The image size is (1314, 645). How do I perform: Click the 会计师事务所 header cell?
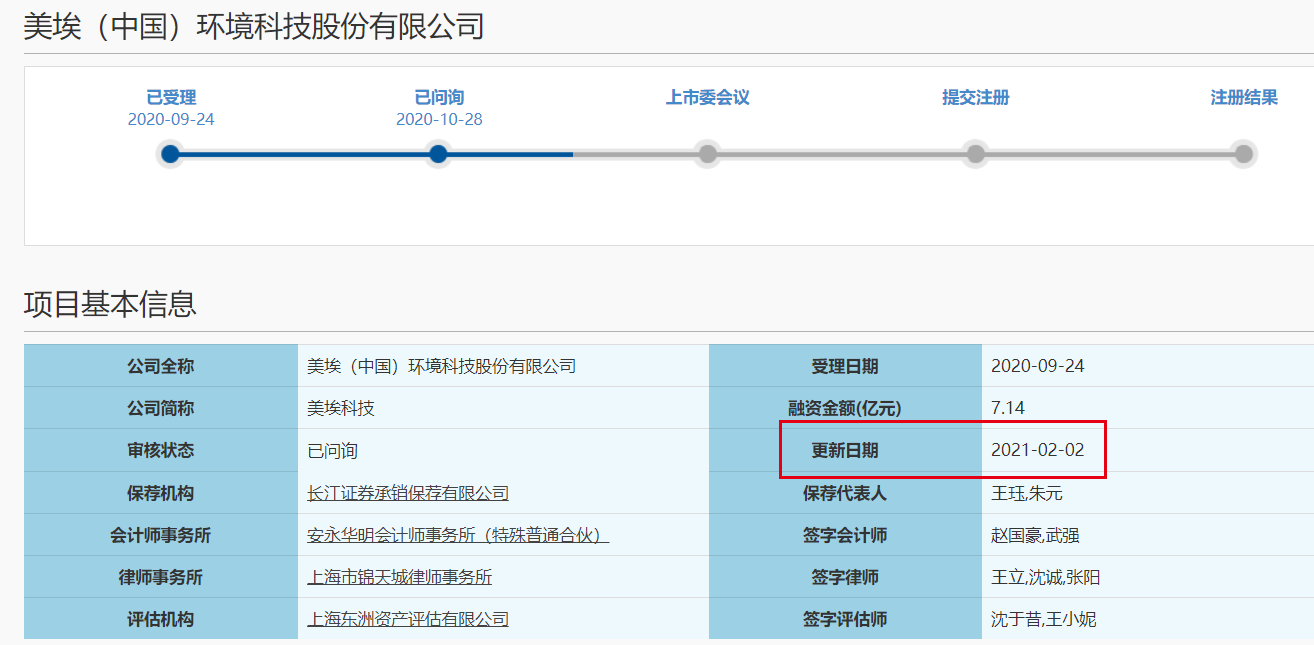[161, 535]
